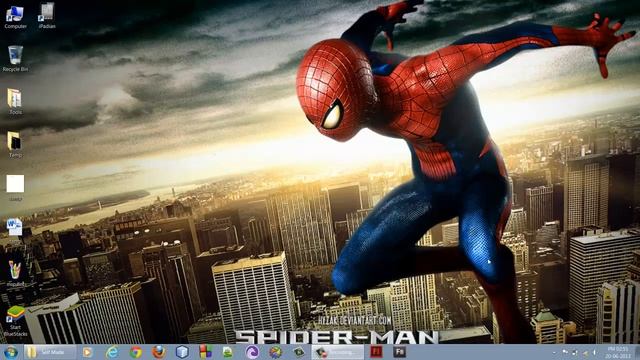Open the dark Fn app in taskbar
The width and height of the screenshot is (640, 360).
pyautogui.click(x=399, y=352)
